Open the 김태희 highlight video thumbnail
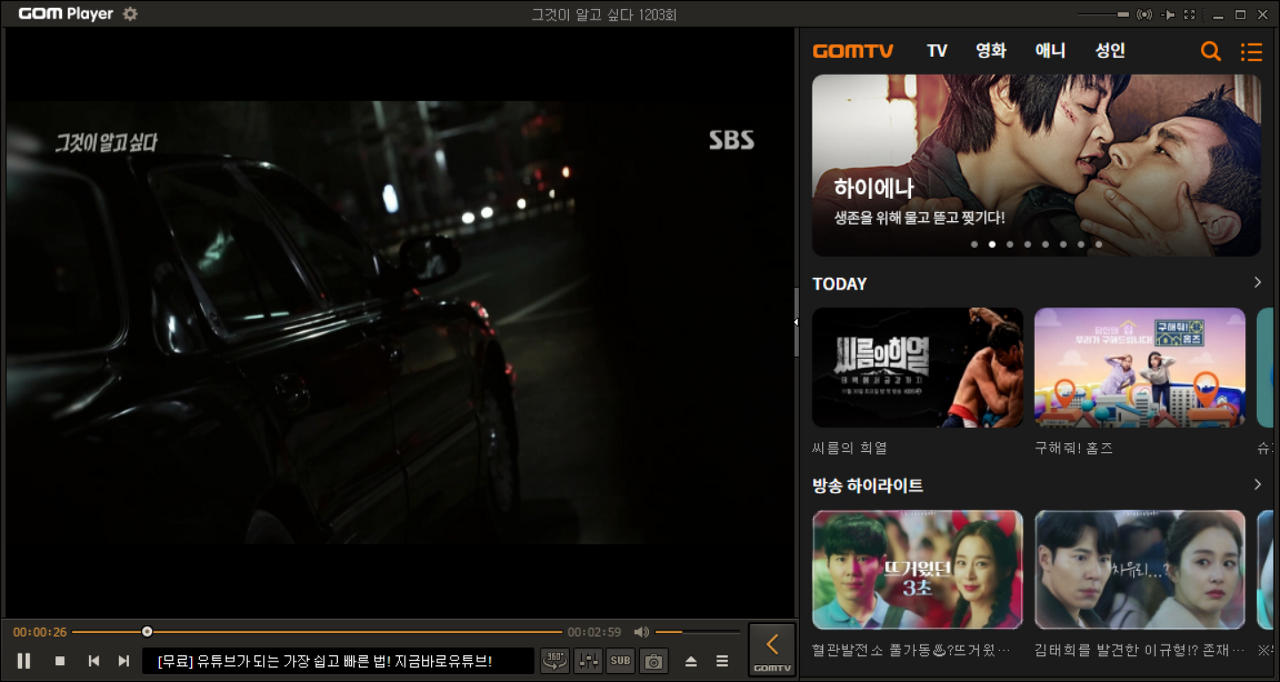The image size is (1280, 682). coord(1140,570)
